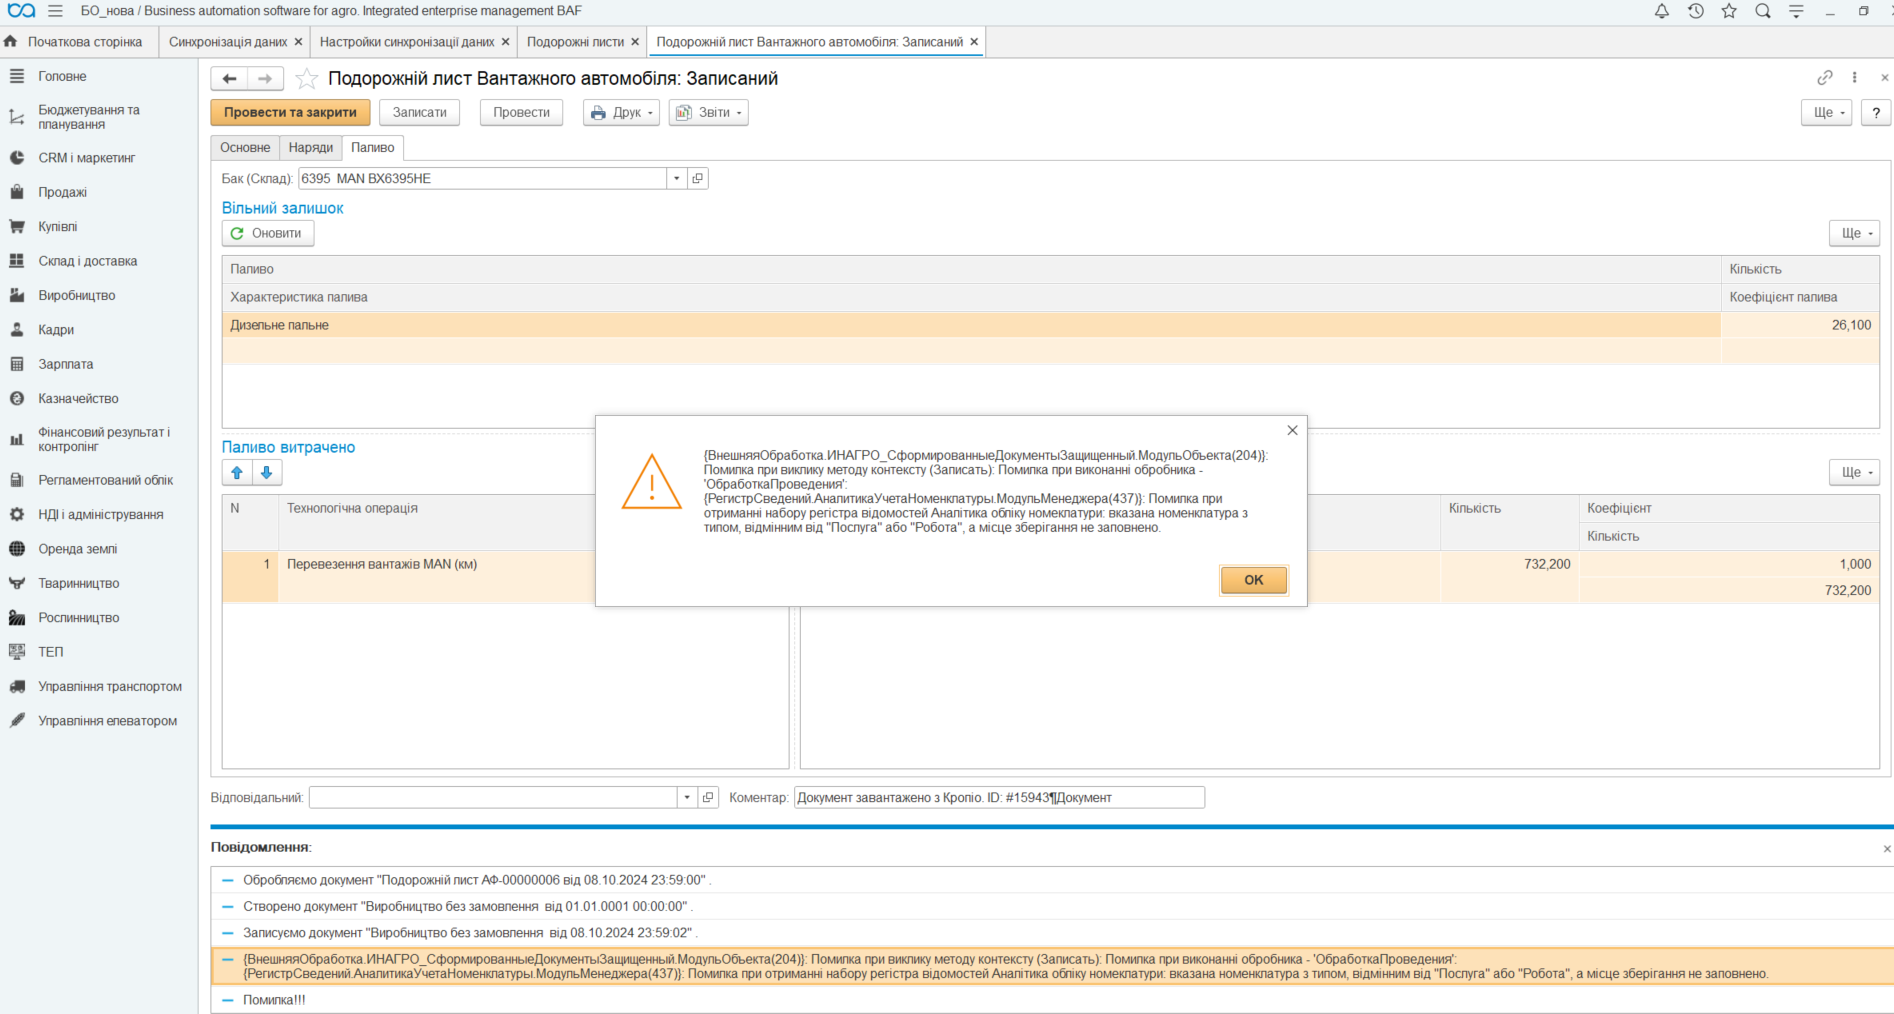Open the Виробництво sidebar section
Viewport: 1894px width, 1014px height.
click(76, 295)
